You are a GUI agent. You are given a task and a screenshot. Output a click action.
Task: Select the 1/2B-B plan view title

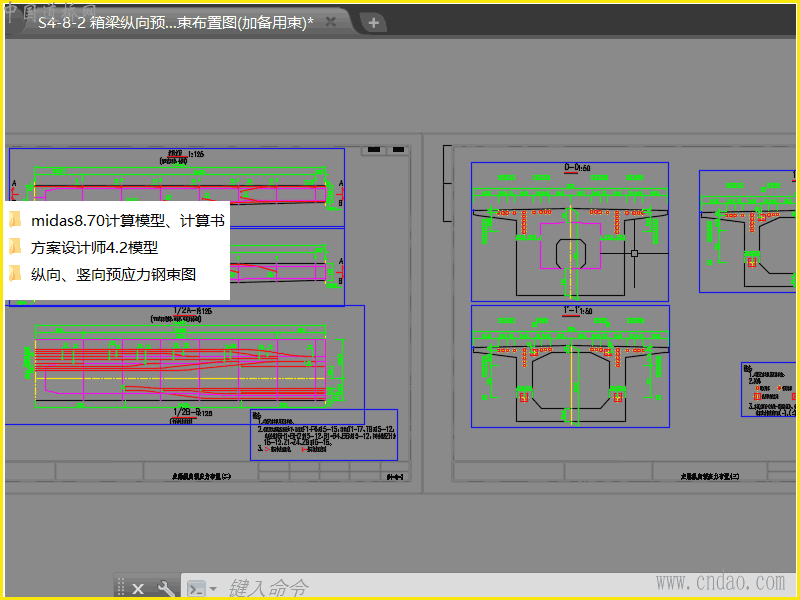click(x=192, y=412)
